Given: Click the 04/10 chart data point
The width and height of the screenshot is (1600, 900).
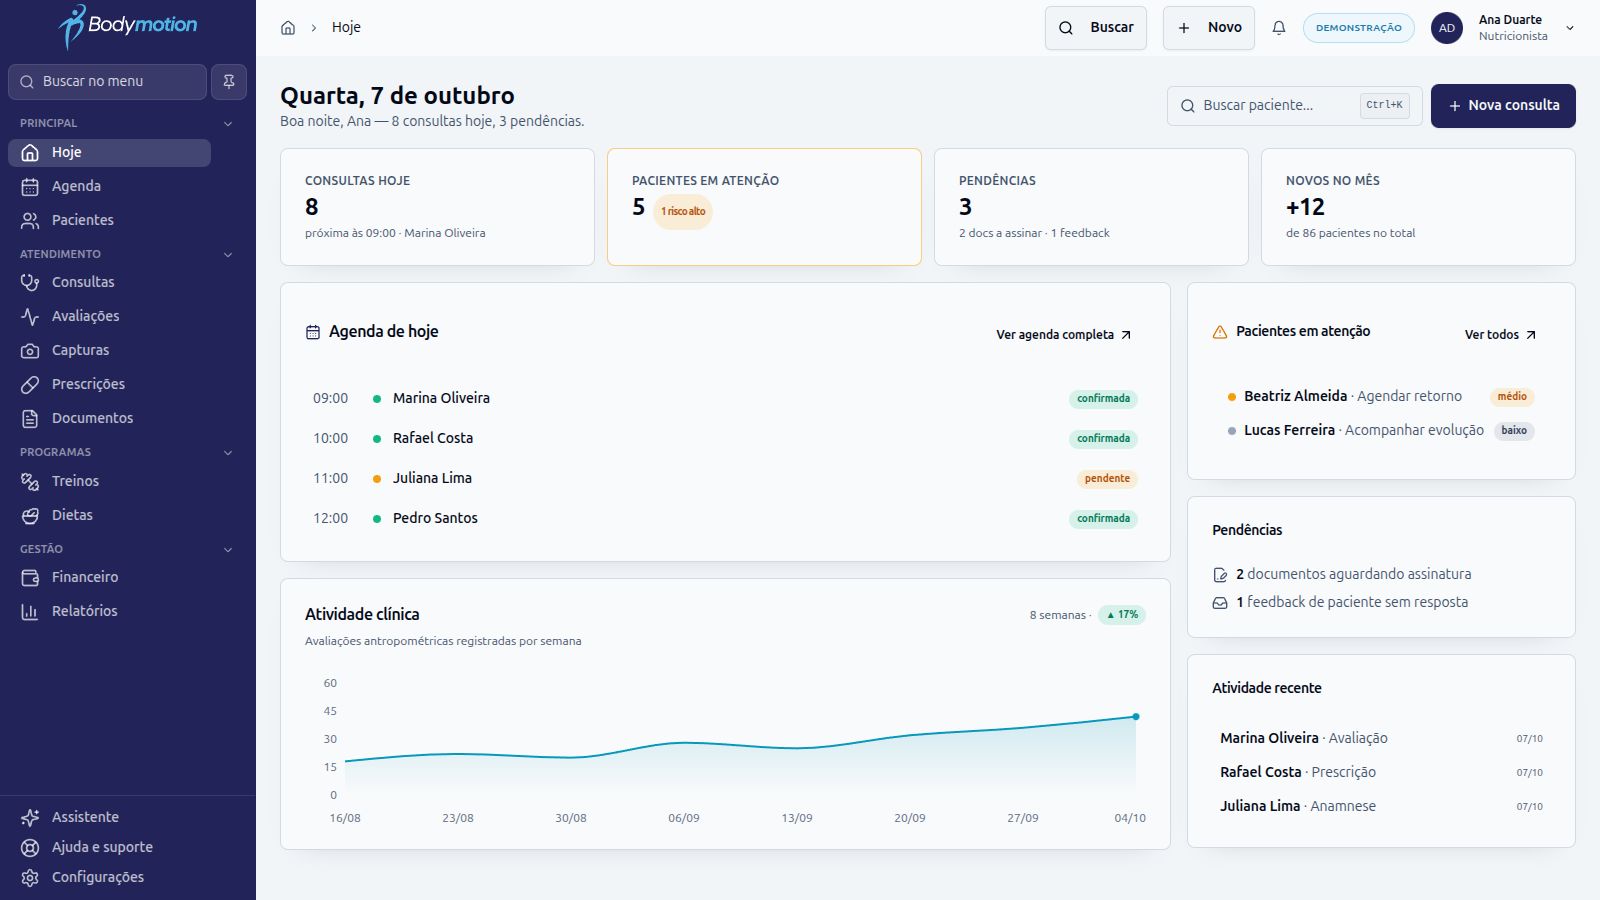Looking at the screenshot, I should click(x=1136, y=717).
